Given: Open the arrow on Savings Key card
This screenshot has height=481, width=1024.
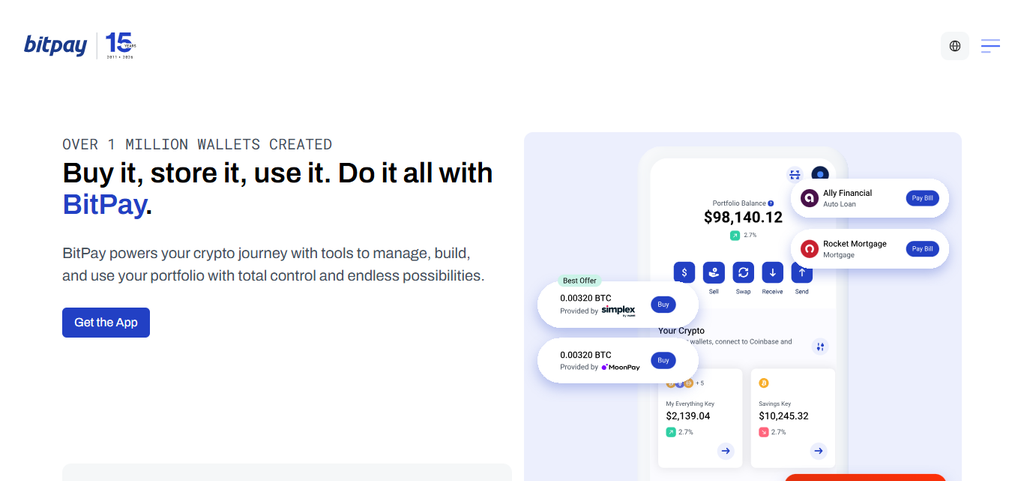Looking at the screenshot, I should 818,451.
